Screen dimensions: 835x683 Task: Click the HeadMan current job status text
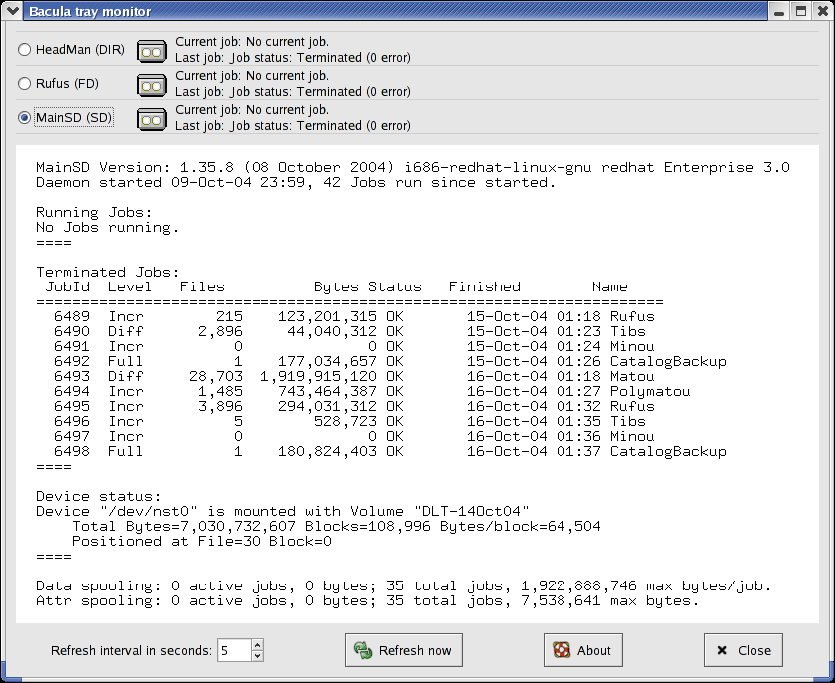pos(252,42)
